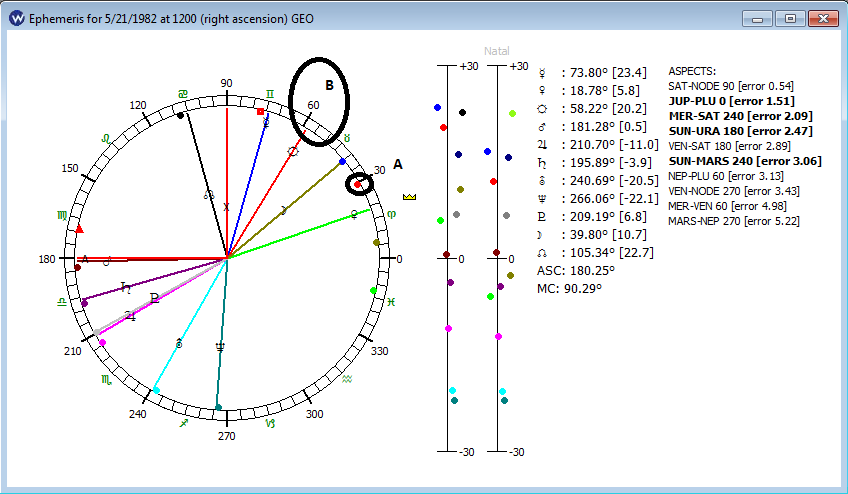
Task: Select the 'SUN-MARS 240 [error 3.06]' aspect
Action: click(x=745, y=161)
